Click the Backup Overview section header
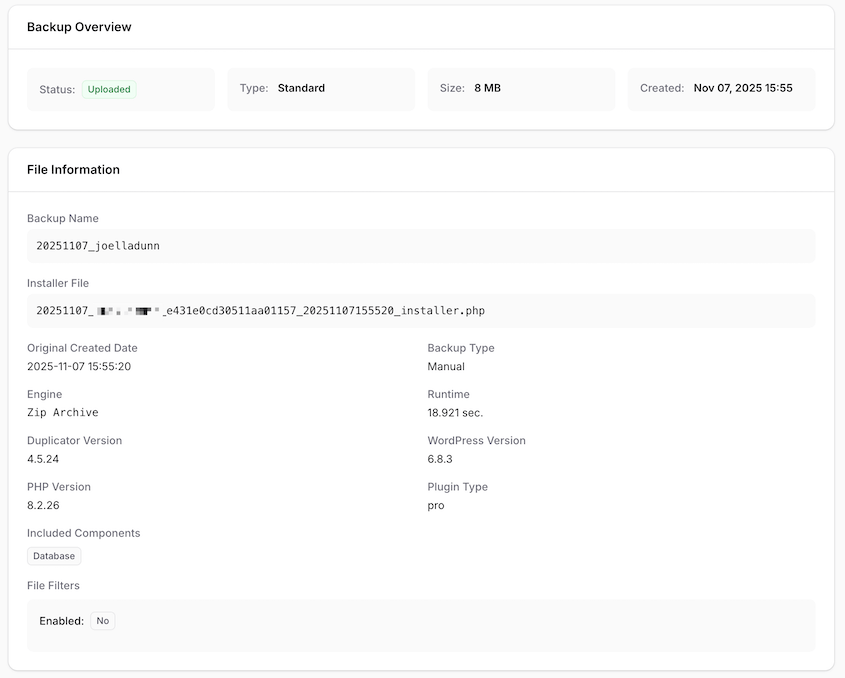 coord(79,27)
